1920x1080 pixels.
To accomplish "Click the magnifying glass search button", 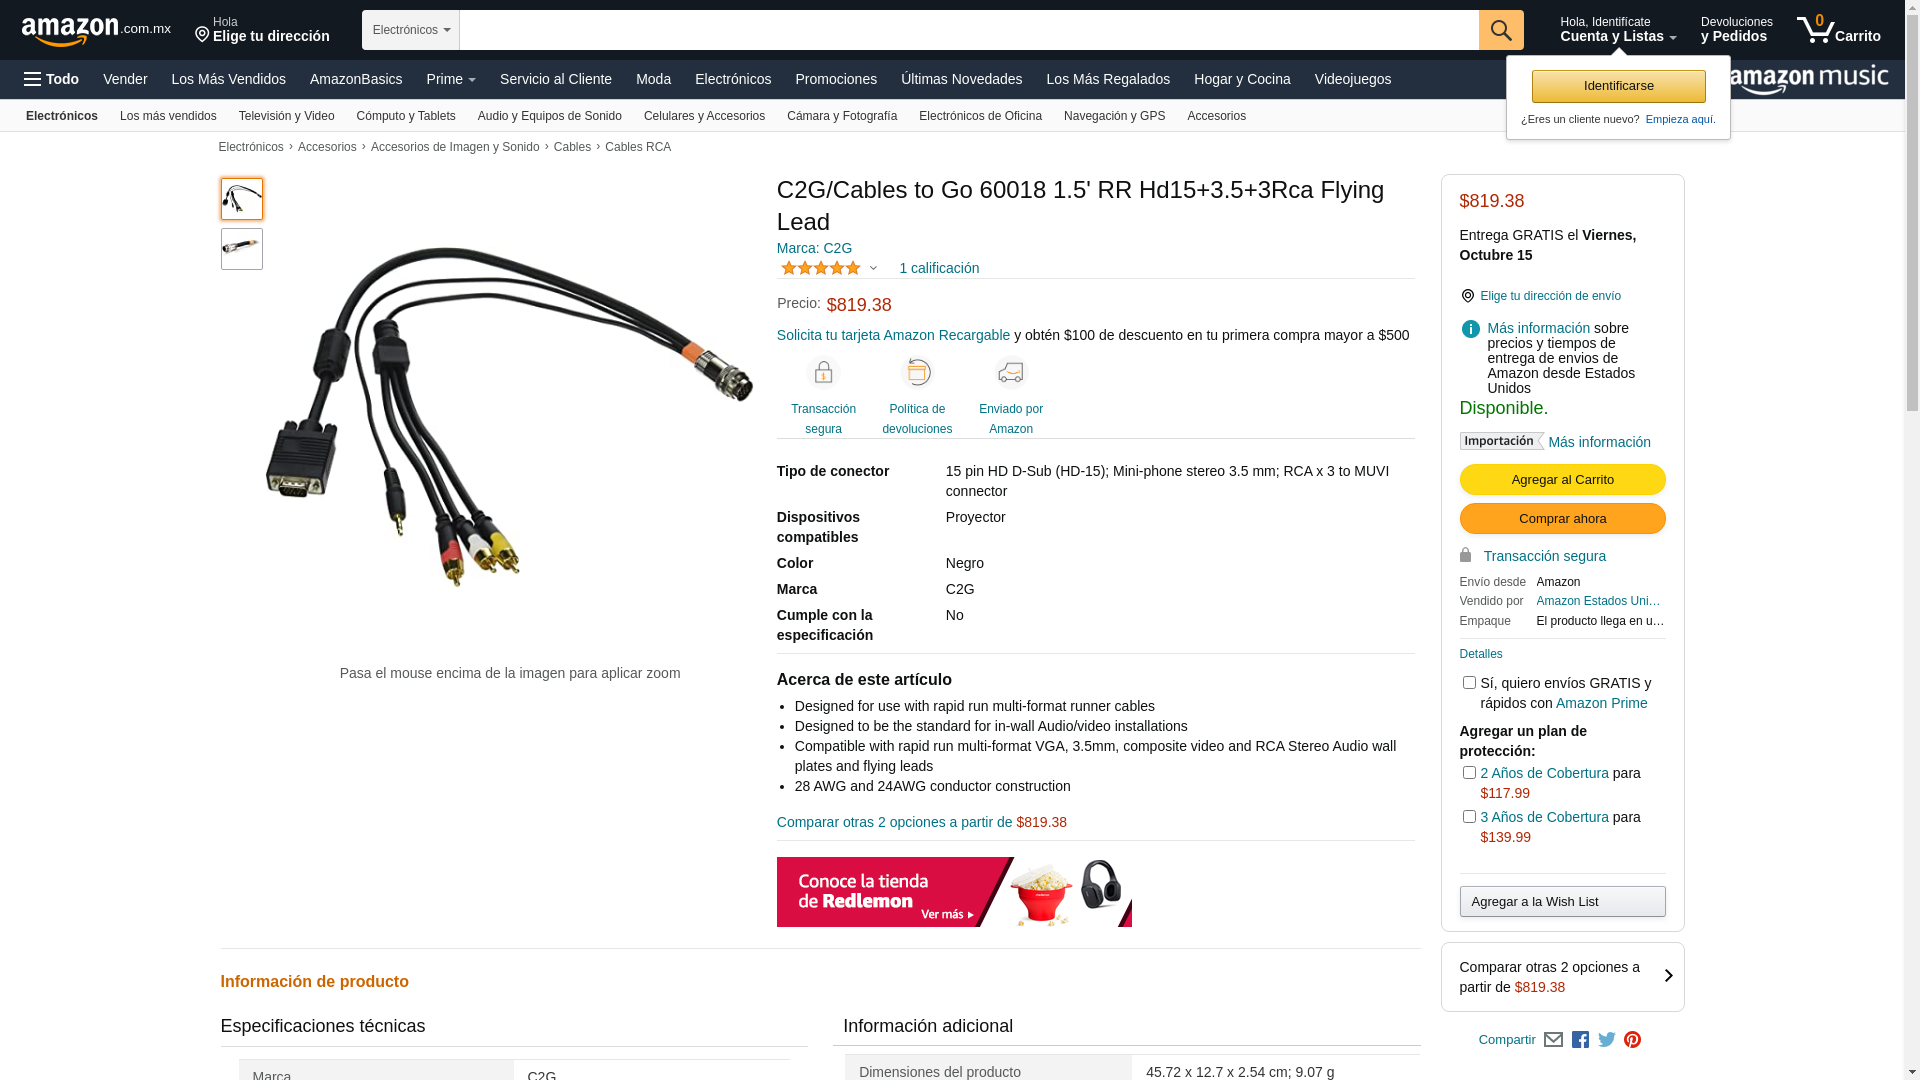I will pos(1501,30).
